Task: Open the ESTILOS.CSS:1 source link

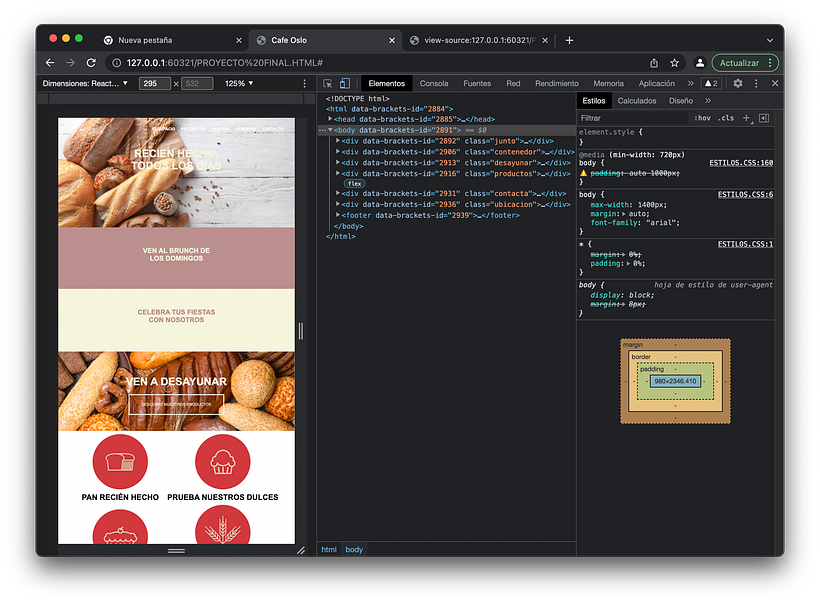Action: tap(745, 244)
